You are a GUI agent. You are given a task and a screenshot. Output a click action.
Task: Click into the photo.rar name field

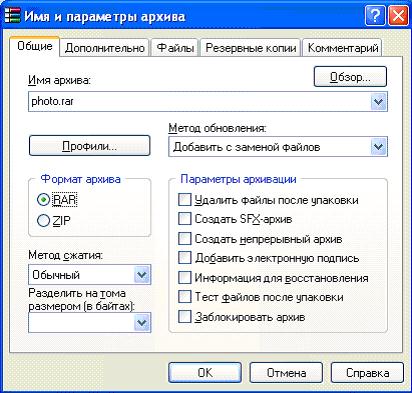click(x=199, y=101)
